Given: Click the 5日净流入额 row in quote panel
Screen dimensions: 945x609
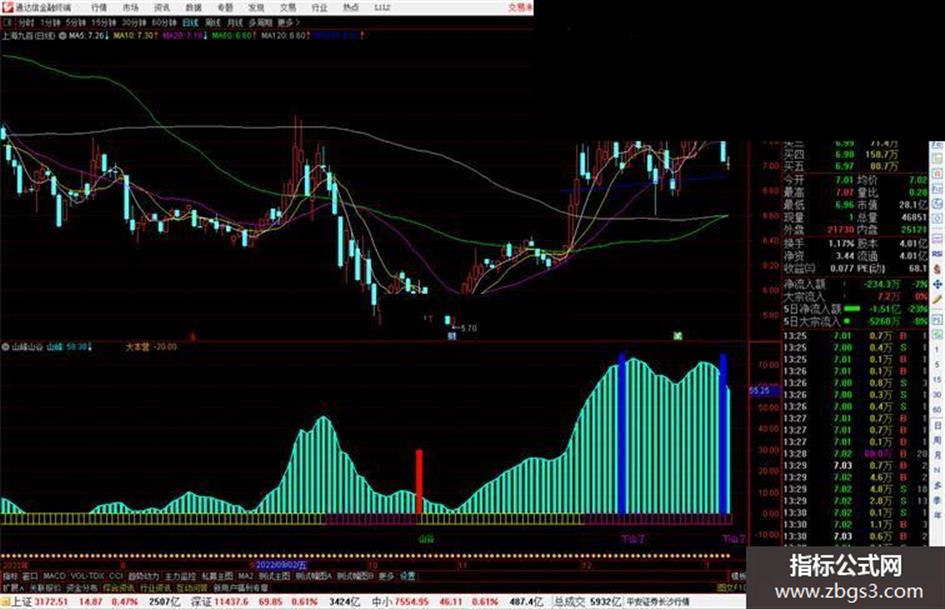Looking at the screenshot, I should 856,308.
